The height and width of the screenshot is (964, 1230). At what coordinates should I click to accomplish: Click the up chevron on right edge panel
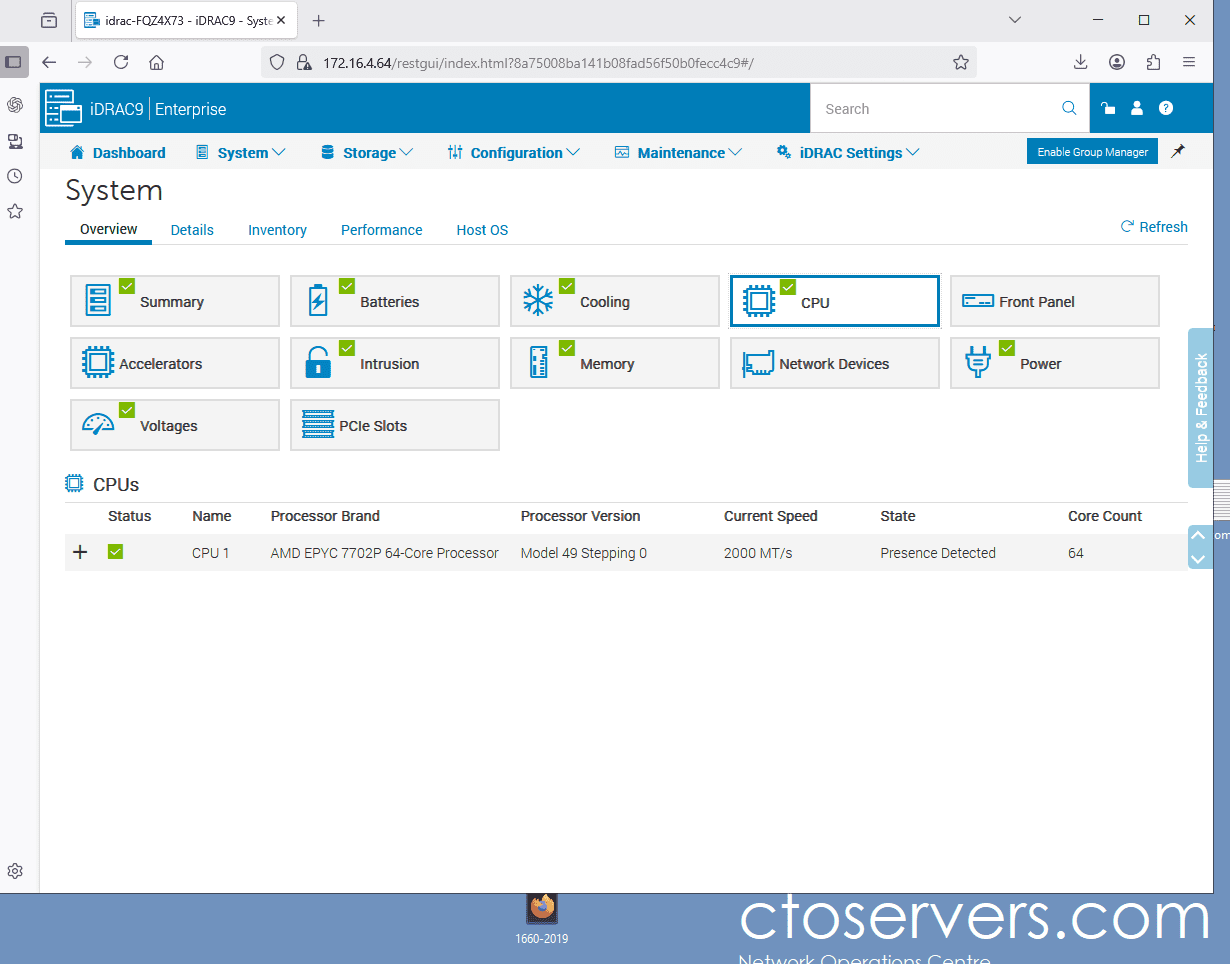coord(1198,536)
